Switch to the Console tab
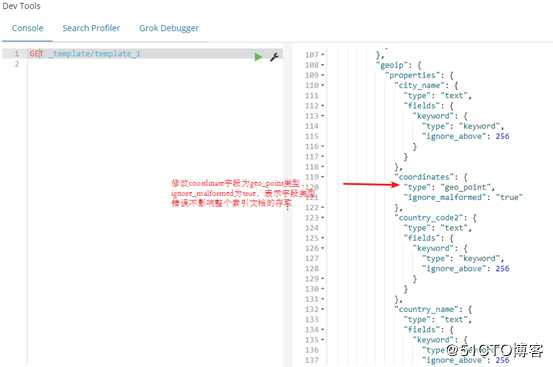This screenshot has width=553, height=367. coord(28,28)
